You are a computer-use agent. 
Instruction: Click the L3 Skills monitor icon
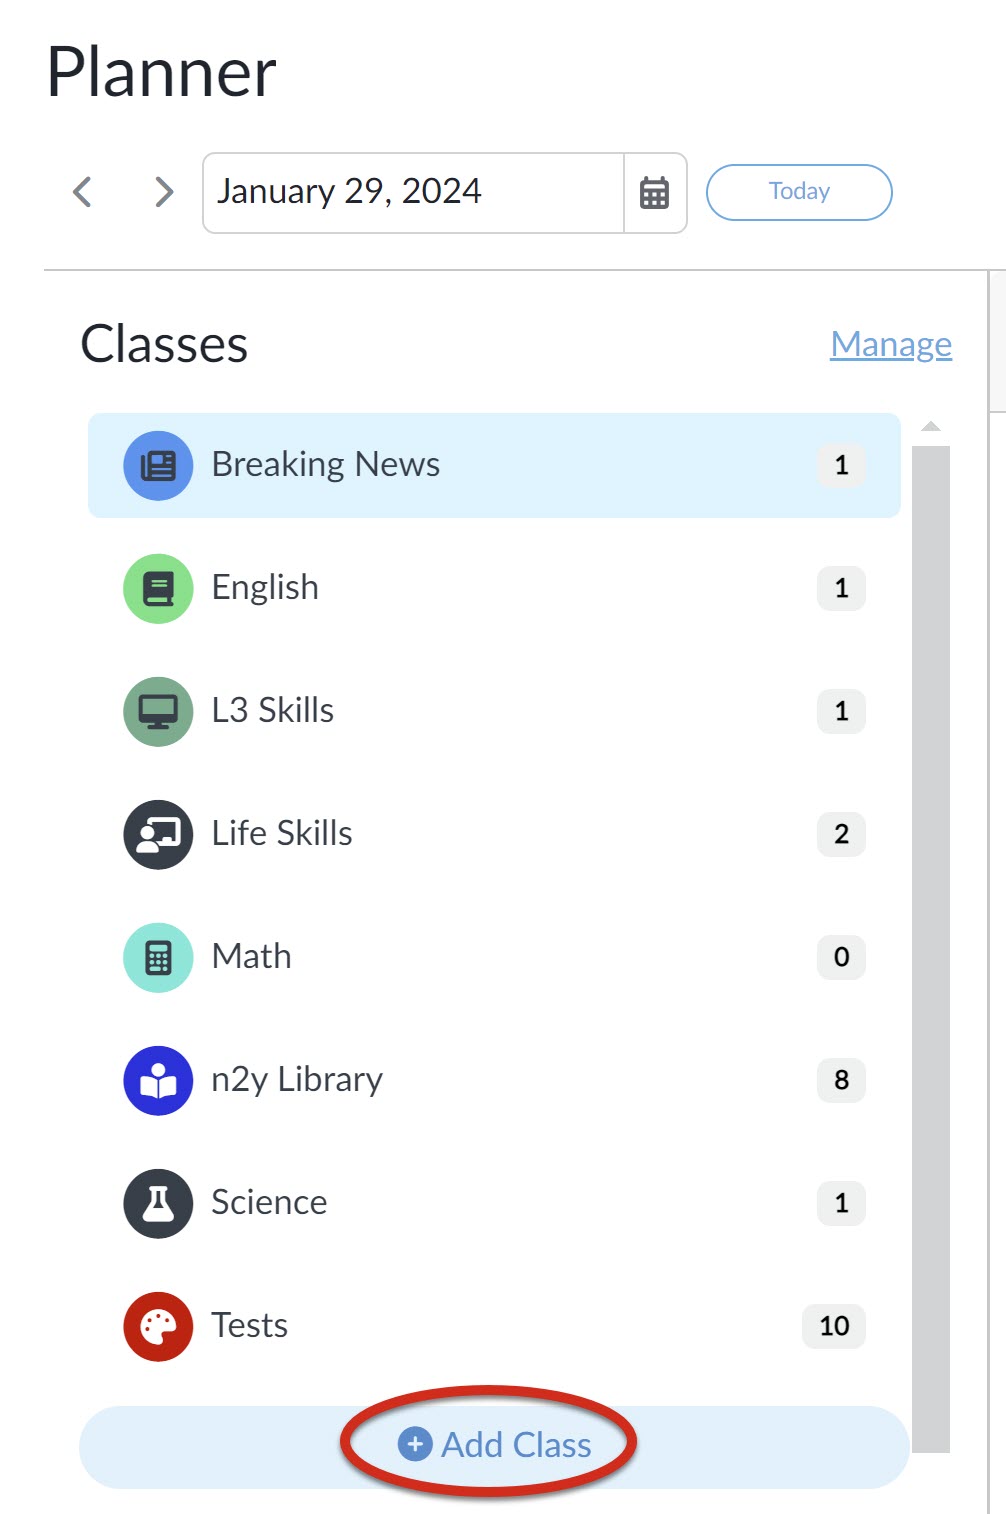(x=158, y=711)
